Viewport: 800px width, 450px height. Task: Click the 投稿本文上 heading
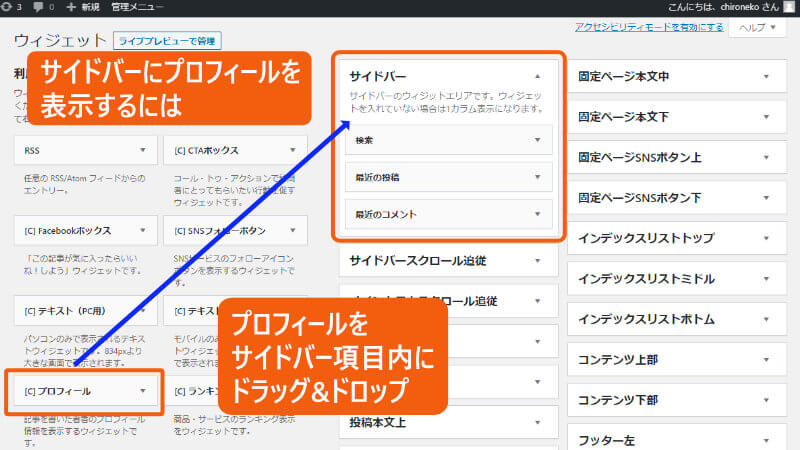point(378,422)
